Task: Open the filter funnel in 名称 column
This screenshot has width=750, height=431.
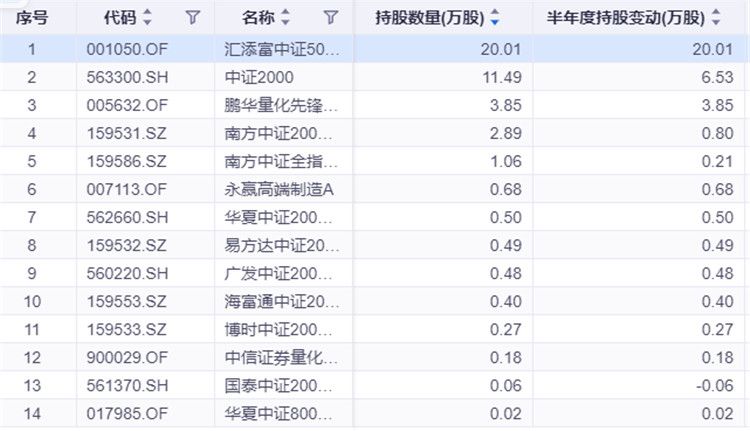Action: click(331, 18)
